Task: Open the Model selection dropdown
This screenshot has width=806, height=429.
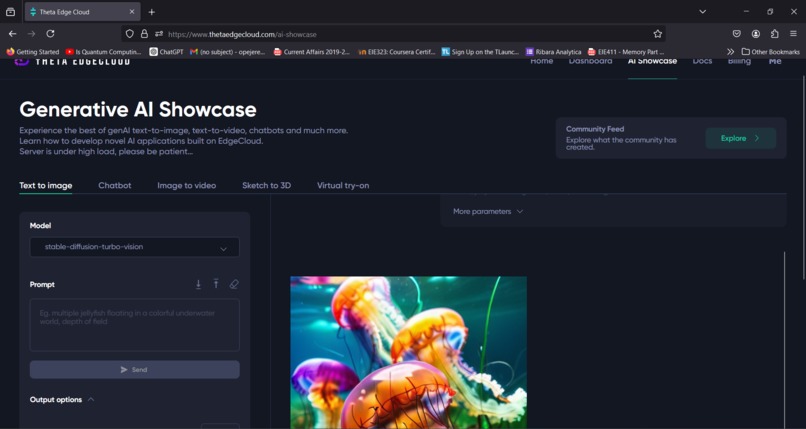Action: [x=135, y=247]
